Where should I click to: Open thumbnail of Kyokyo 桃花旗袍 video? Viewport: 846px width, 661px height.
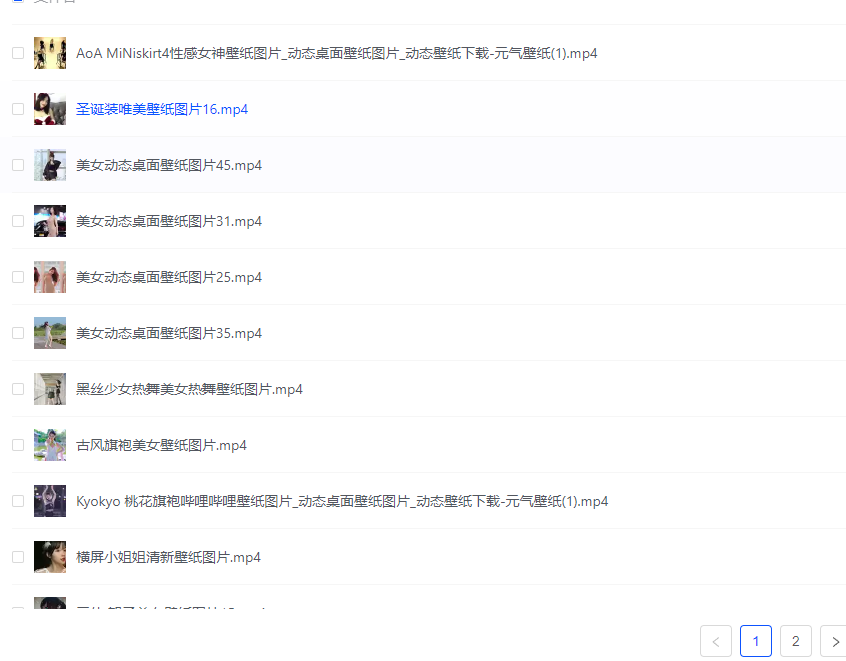[x=50, y=501]
